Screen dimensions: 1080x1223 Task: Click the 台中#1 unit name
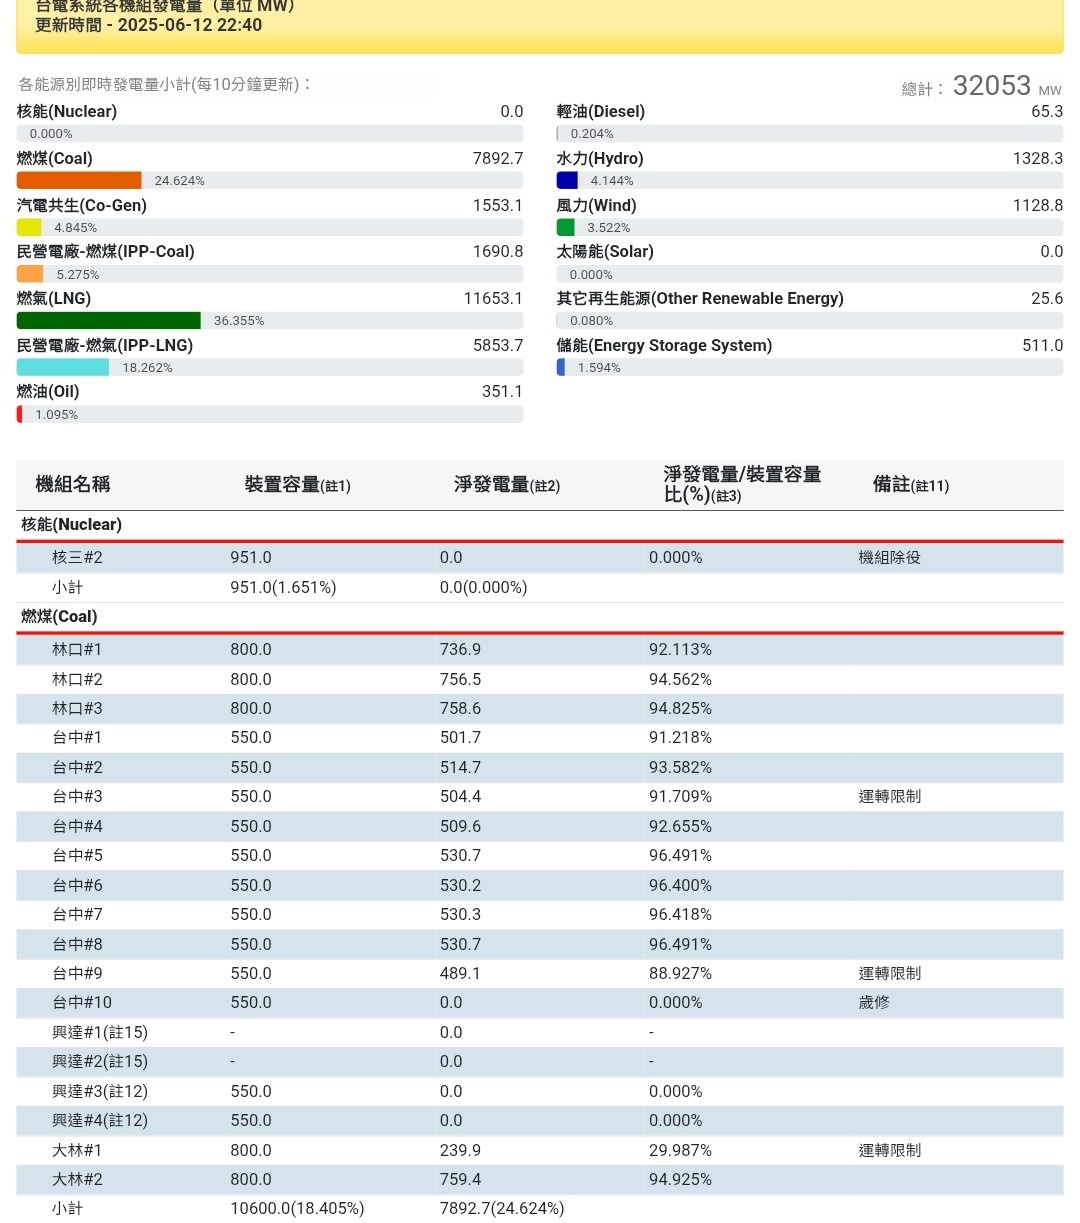[x=77, y=738]
